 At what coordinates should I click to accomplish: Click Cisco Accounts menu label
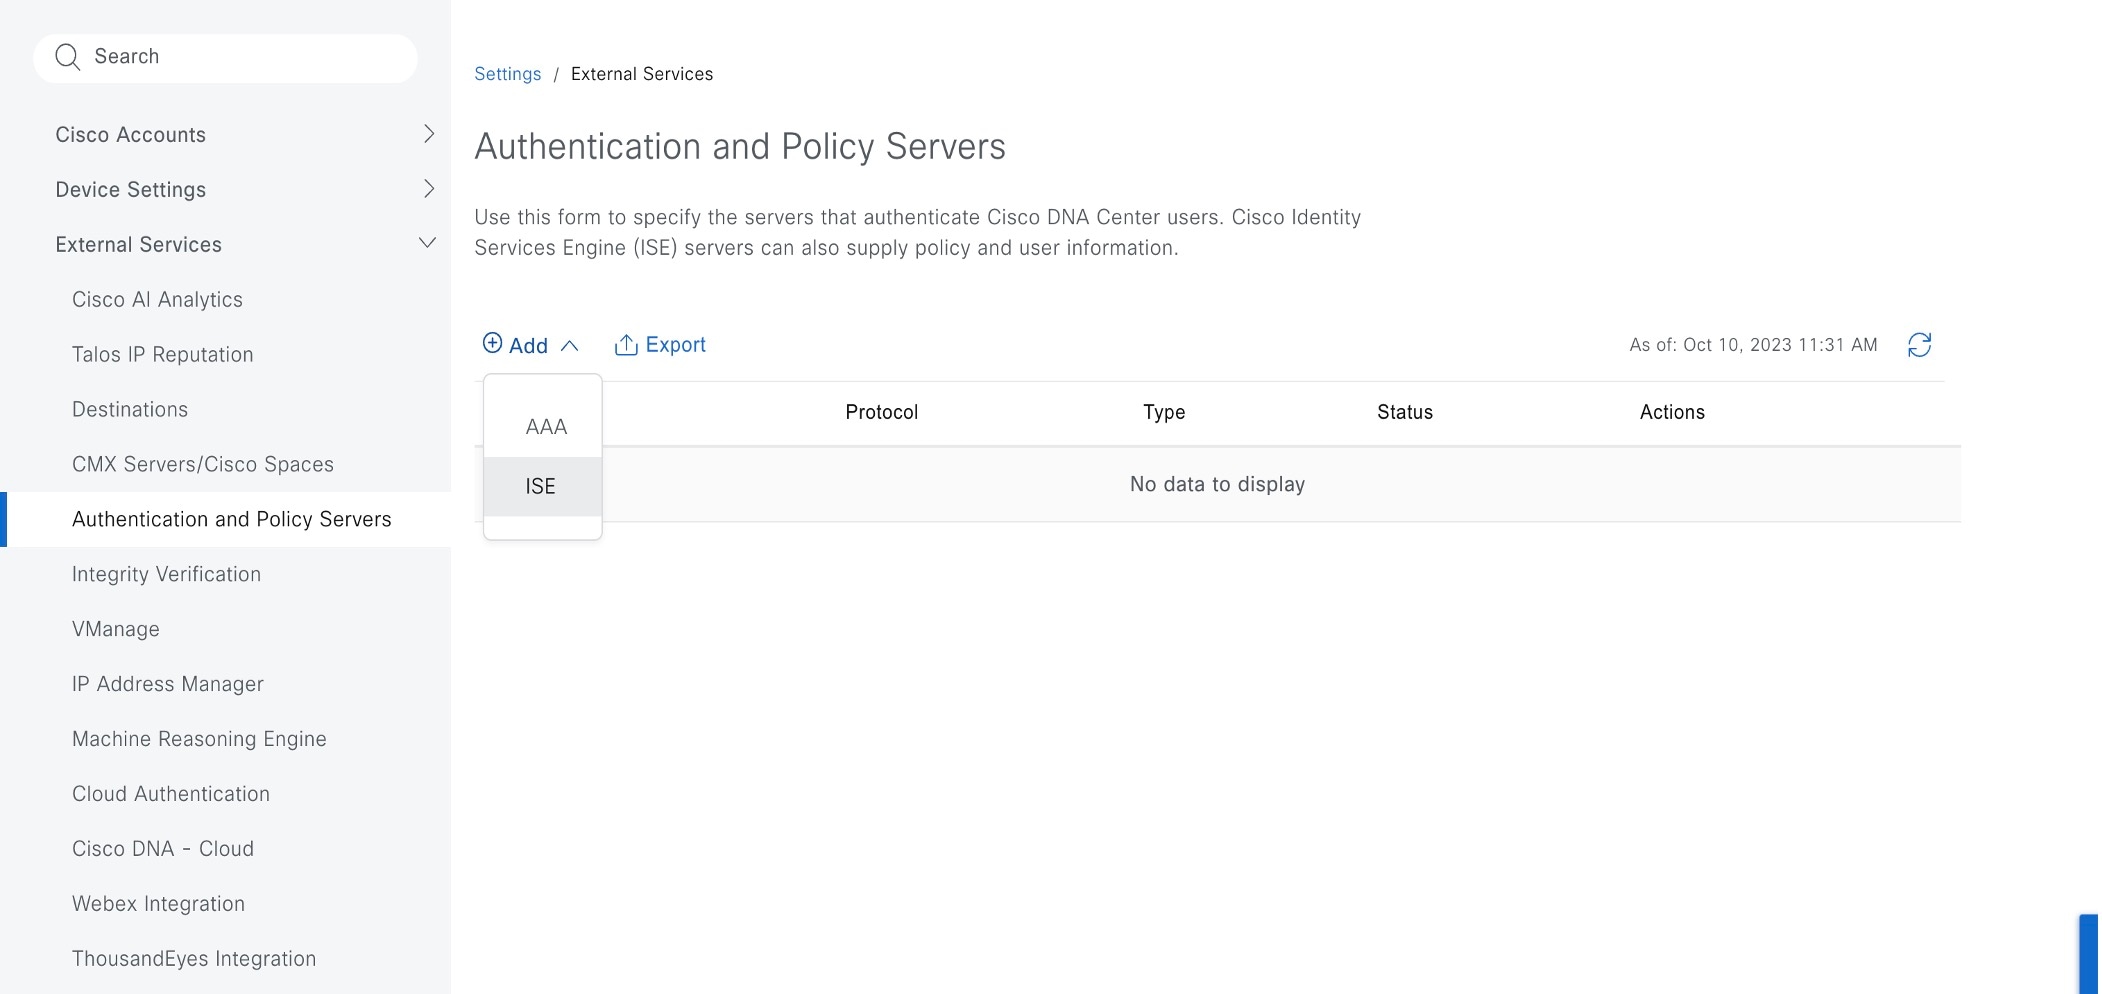pyautogui.click(x=131, y=135)
